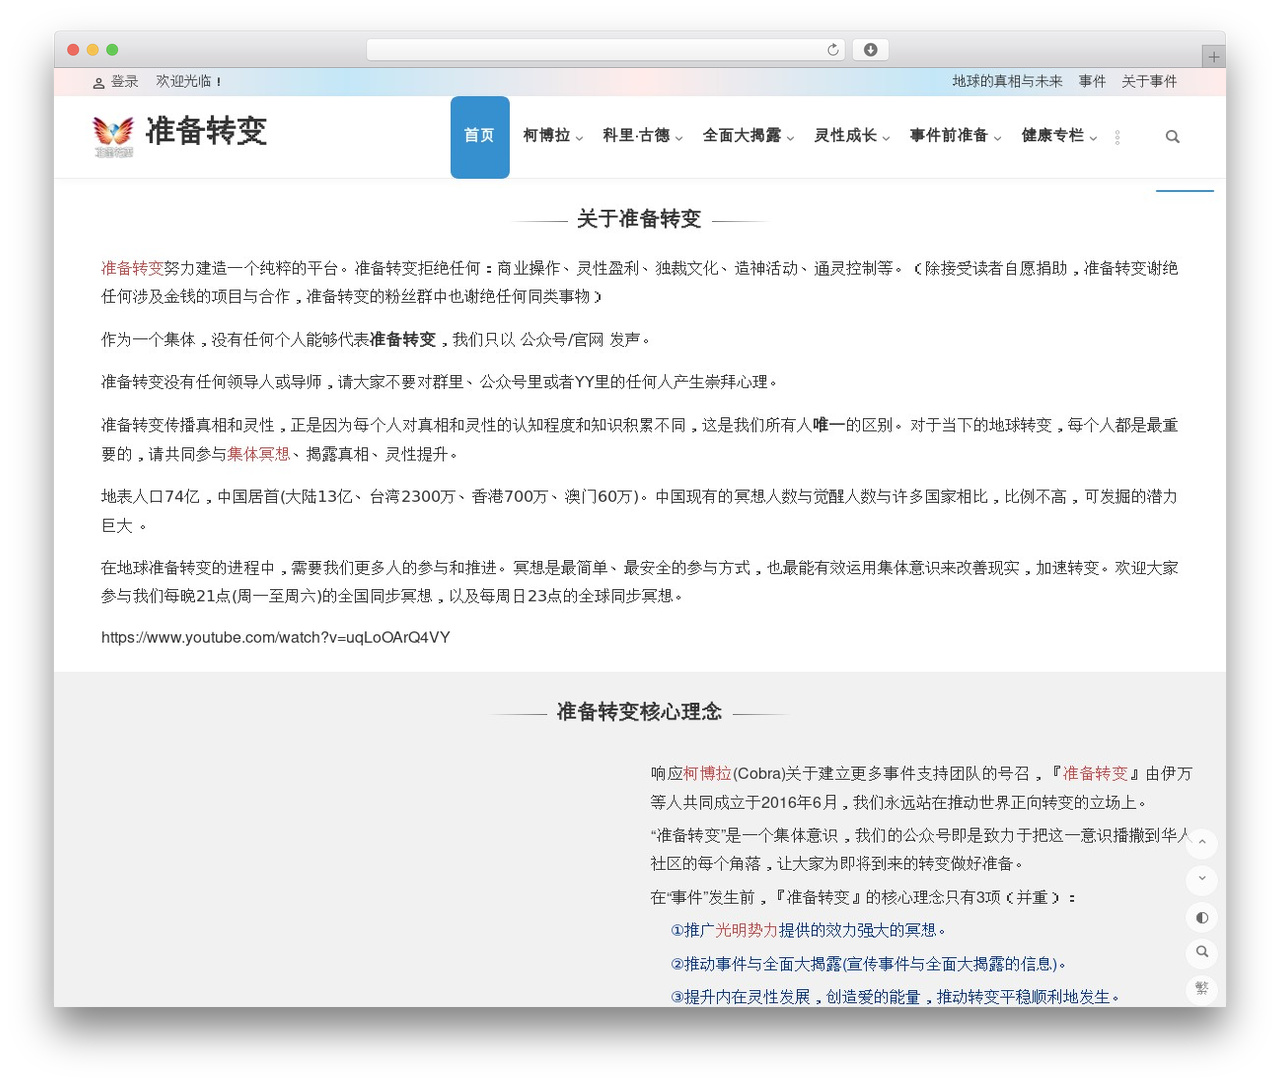
Task: Click the line ③提升内在灵性发展
Action: tap(895, 997)
